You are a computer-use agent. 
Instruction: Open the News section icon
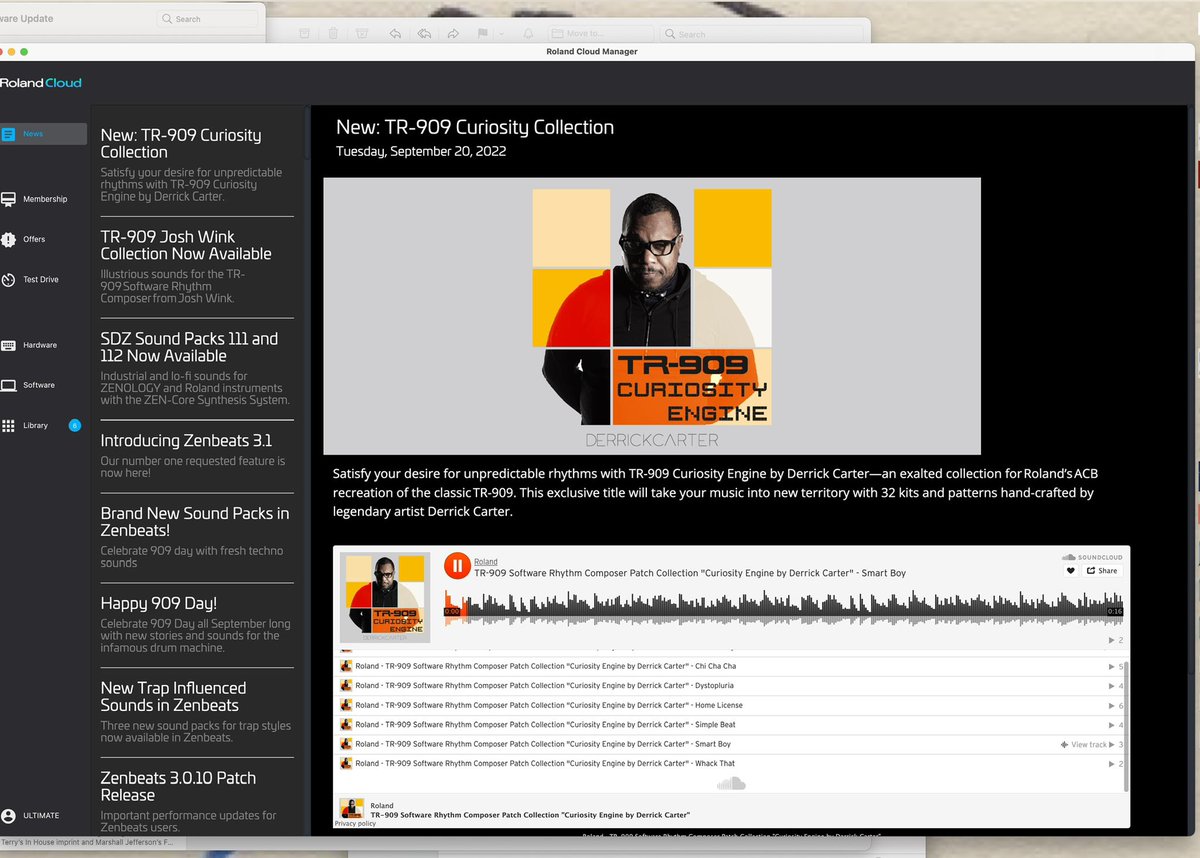coord(8,134)
